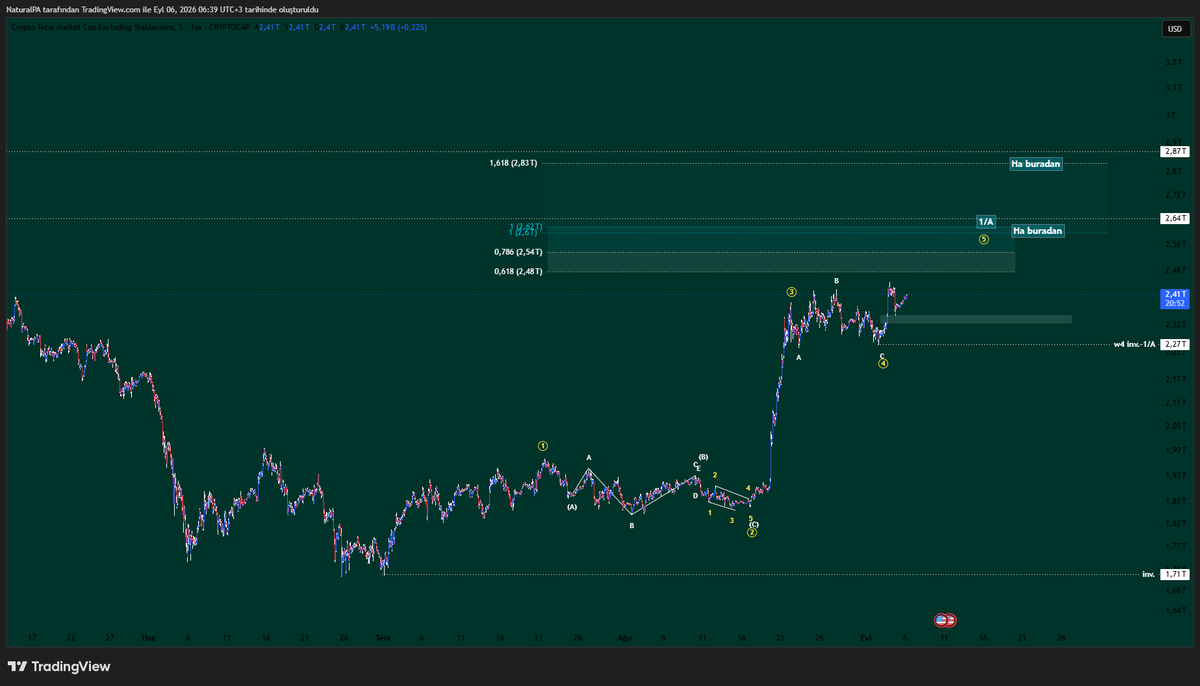Select the 1,618 (2,83T) Fibonacci label
The image size is (1200, 686).
514,163
